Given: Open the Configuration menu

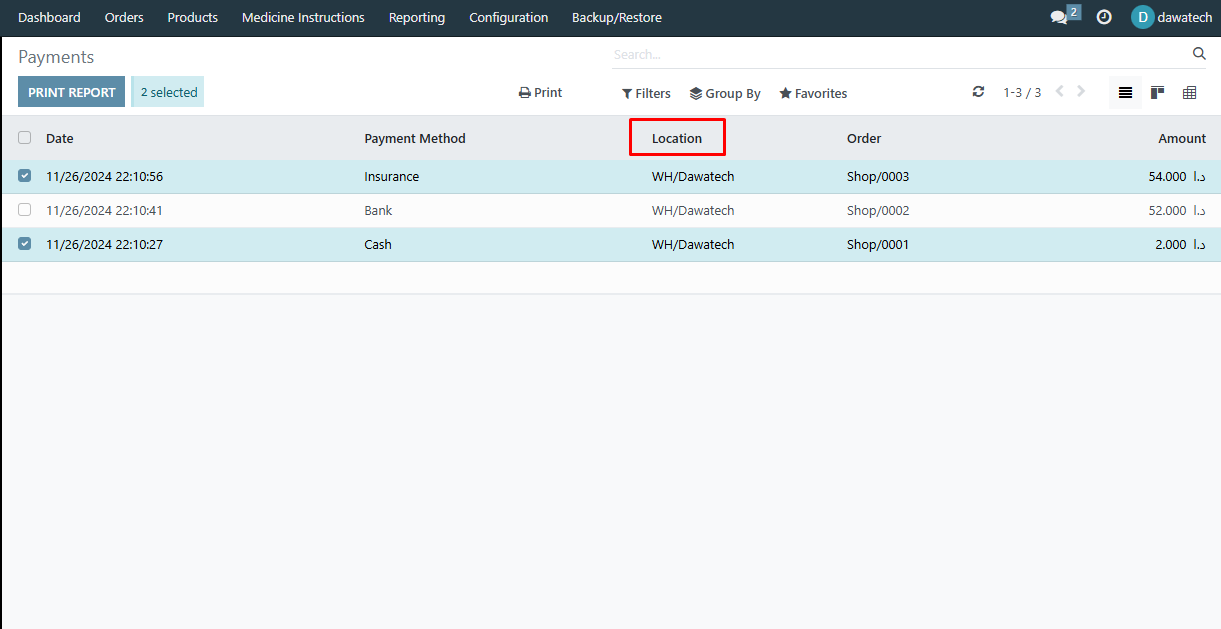Looking at the screenshot, I should pyautogui.click(x=509, y=17).
